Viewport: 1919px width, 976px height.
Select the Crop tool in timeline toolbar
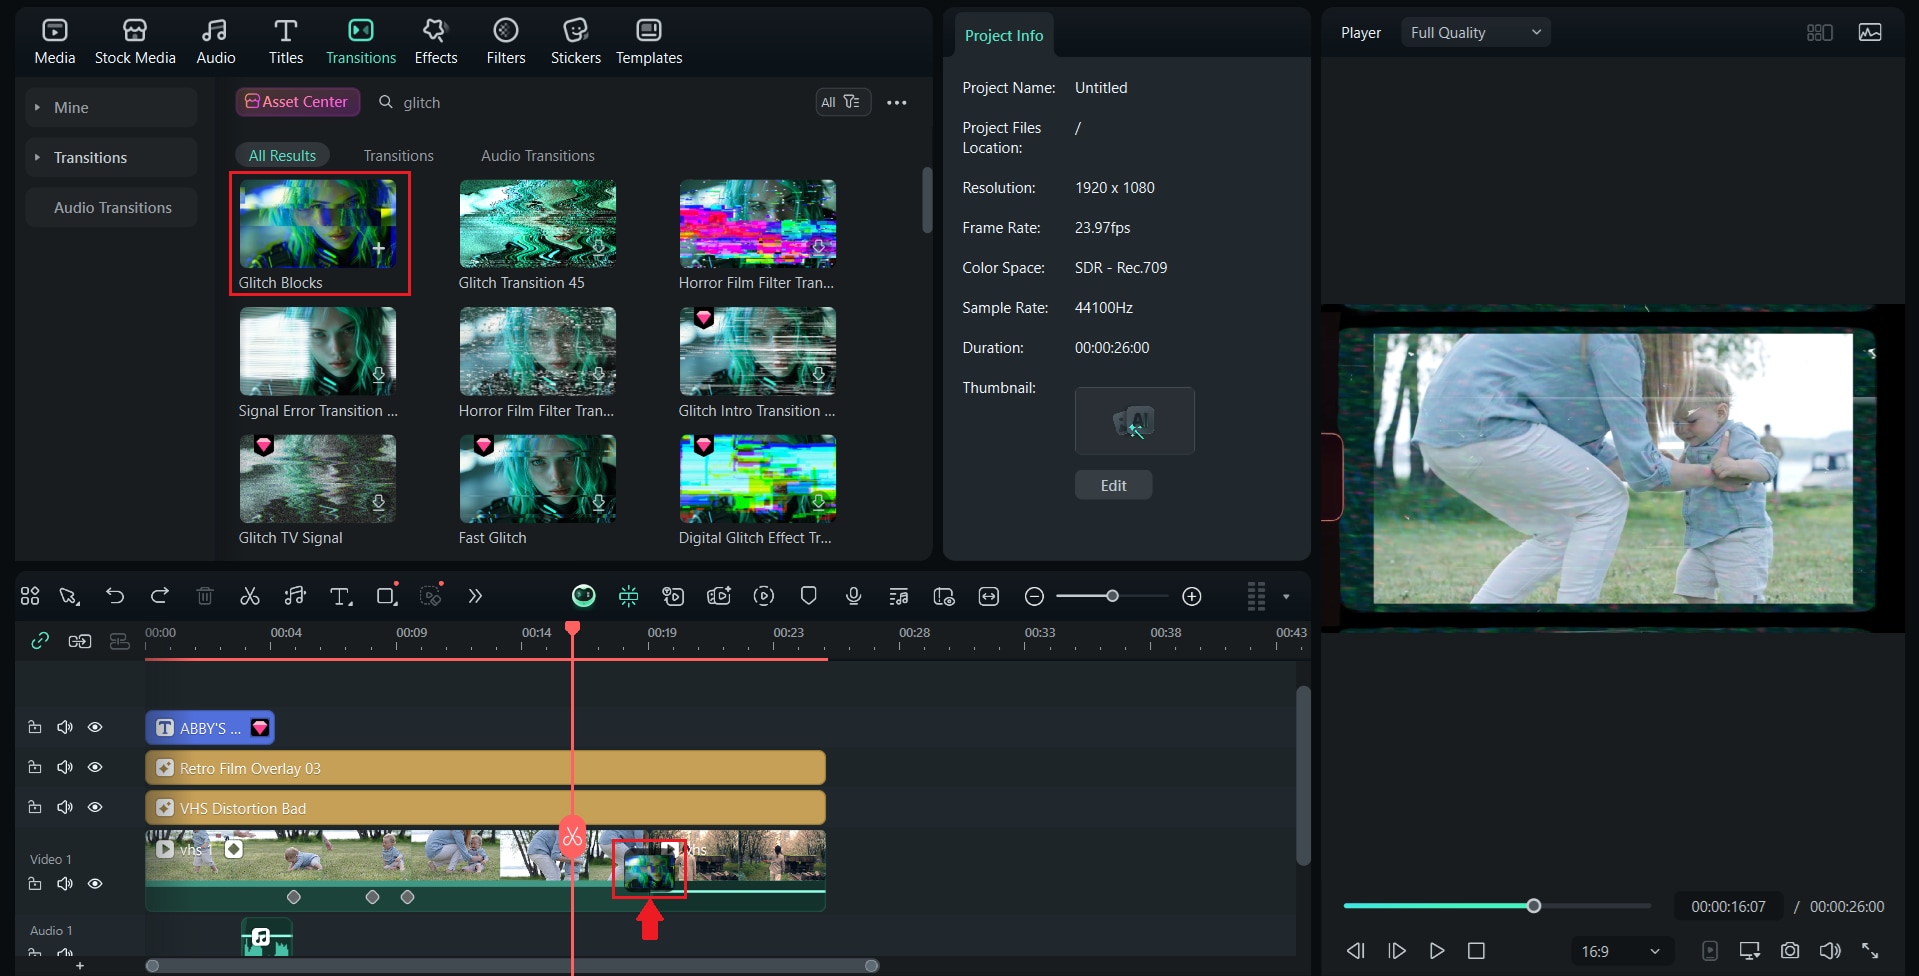click(386, 596)
